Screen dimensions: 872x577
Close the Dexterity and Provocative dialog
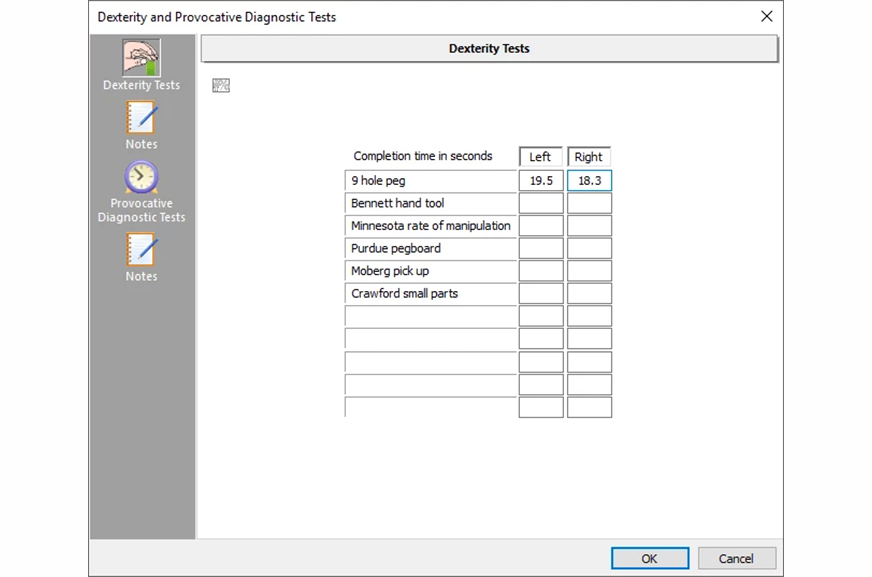pos(767,17)
